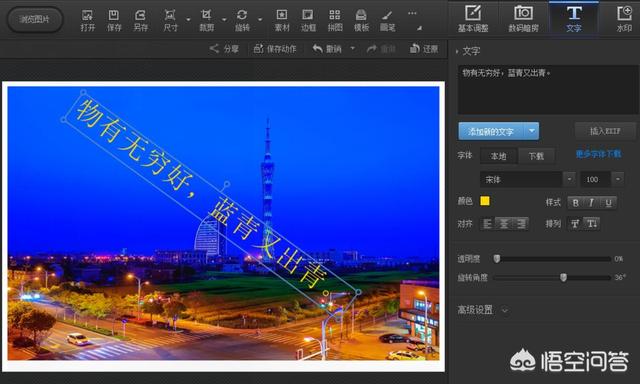Open the 素材 materials tool

[x=282, y=20]
